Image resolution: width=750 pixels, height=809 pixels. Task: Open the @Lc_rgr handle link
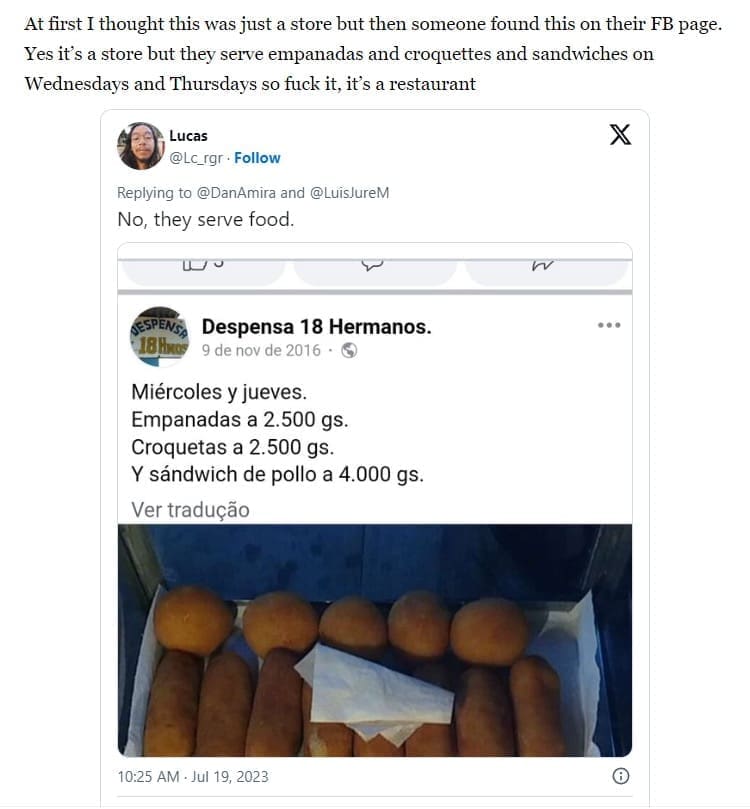tap(196, 158)
